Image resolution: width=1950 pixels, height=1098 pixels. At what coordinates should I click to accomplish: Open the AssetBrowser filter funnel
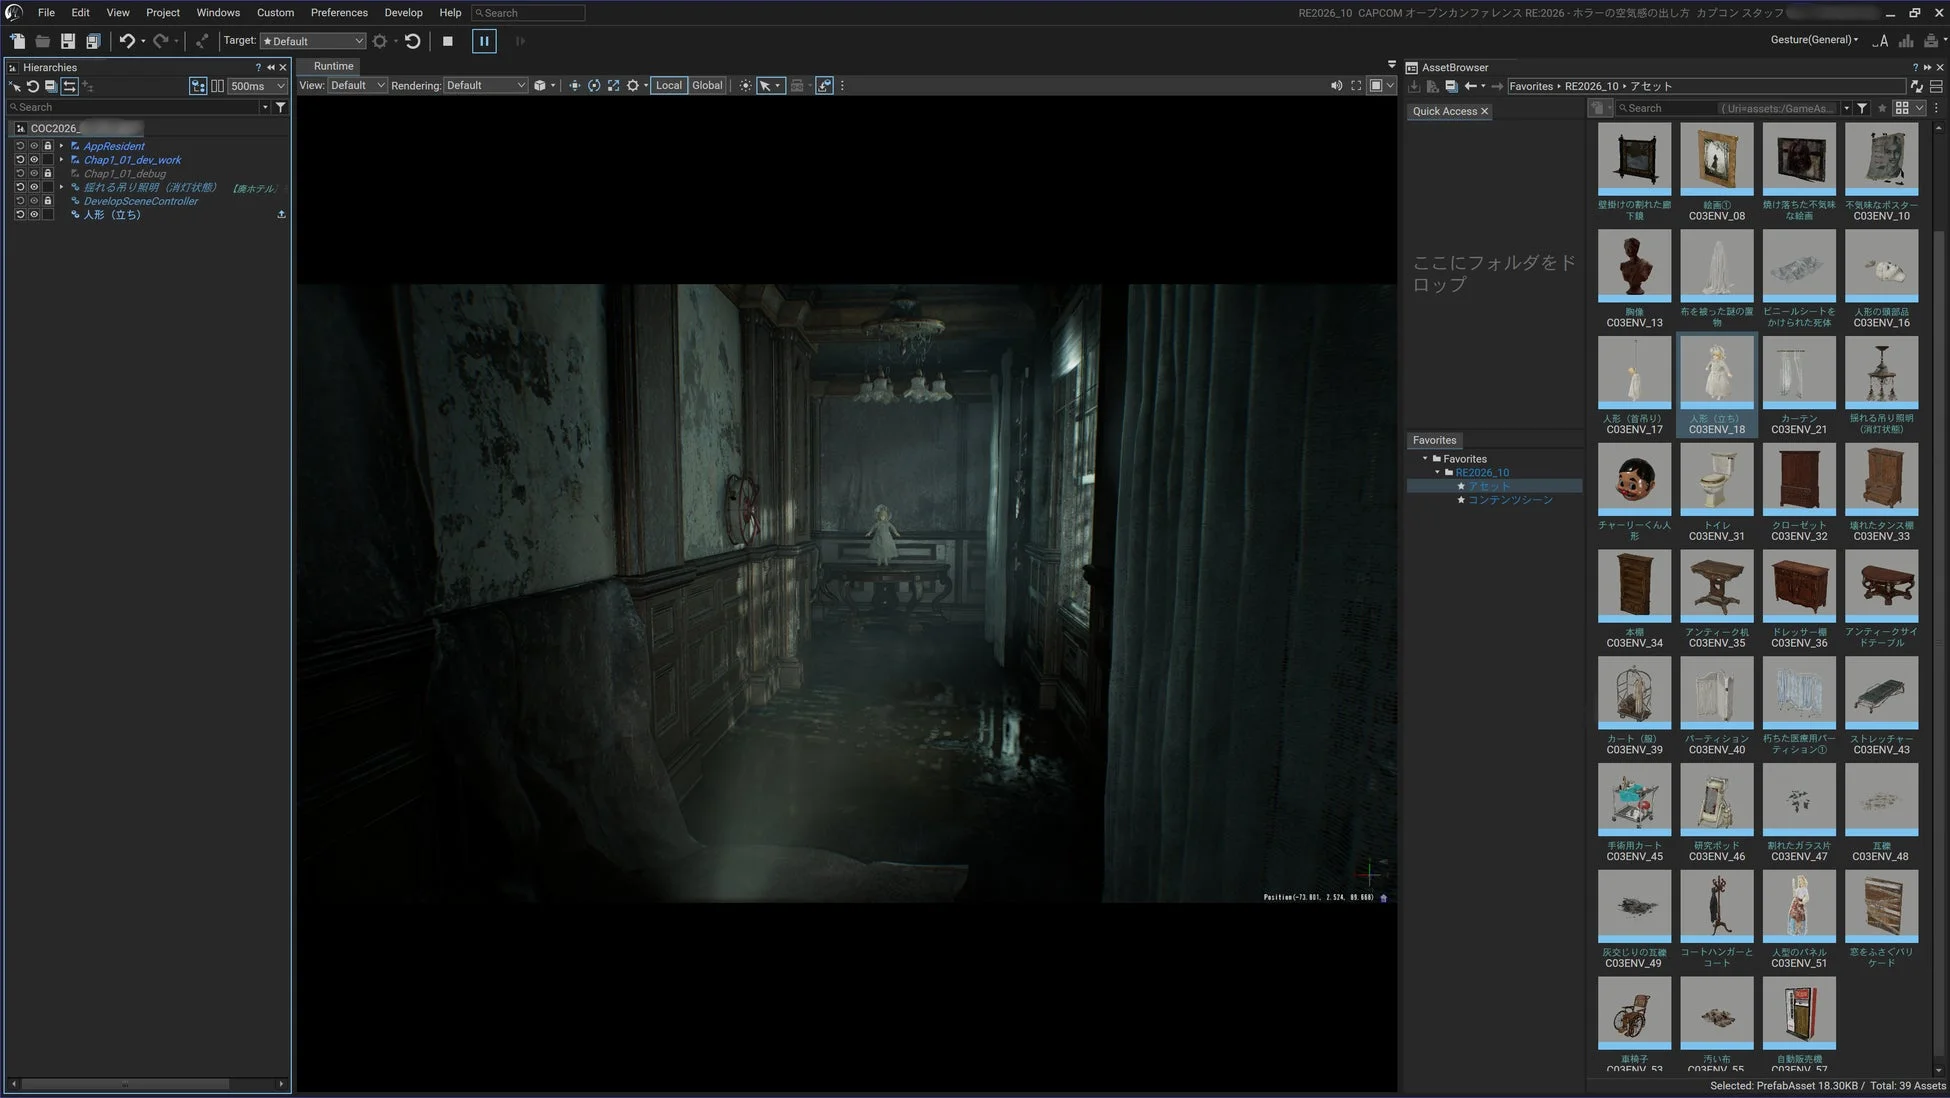point(1862,108)
